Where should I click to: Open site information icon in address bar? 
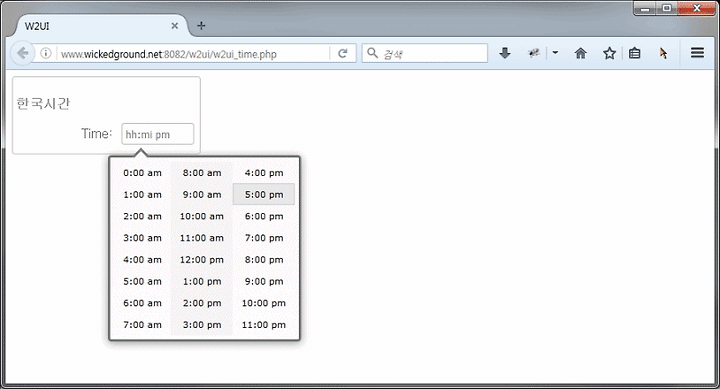(45, 53)
